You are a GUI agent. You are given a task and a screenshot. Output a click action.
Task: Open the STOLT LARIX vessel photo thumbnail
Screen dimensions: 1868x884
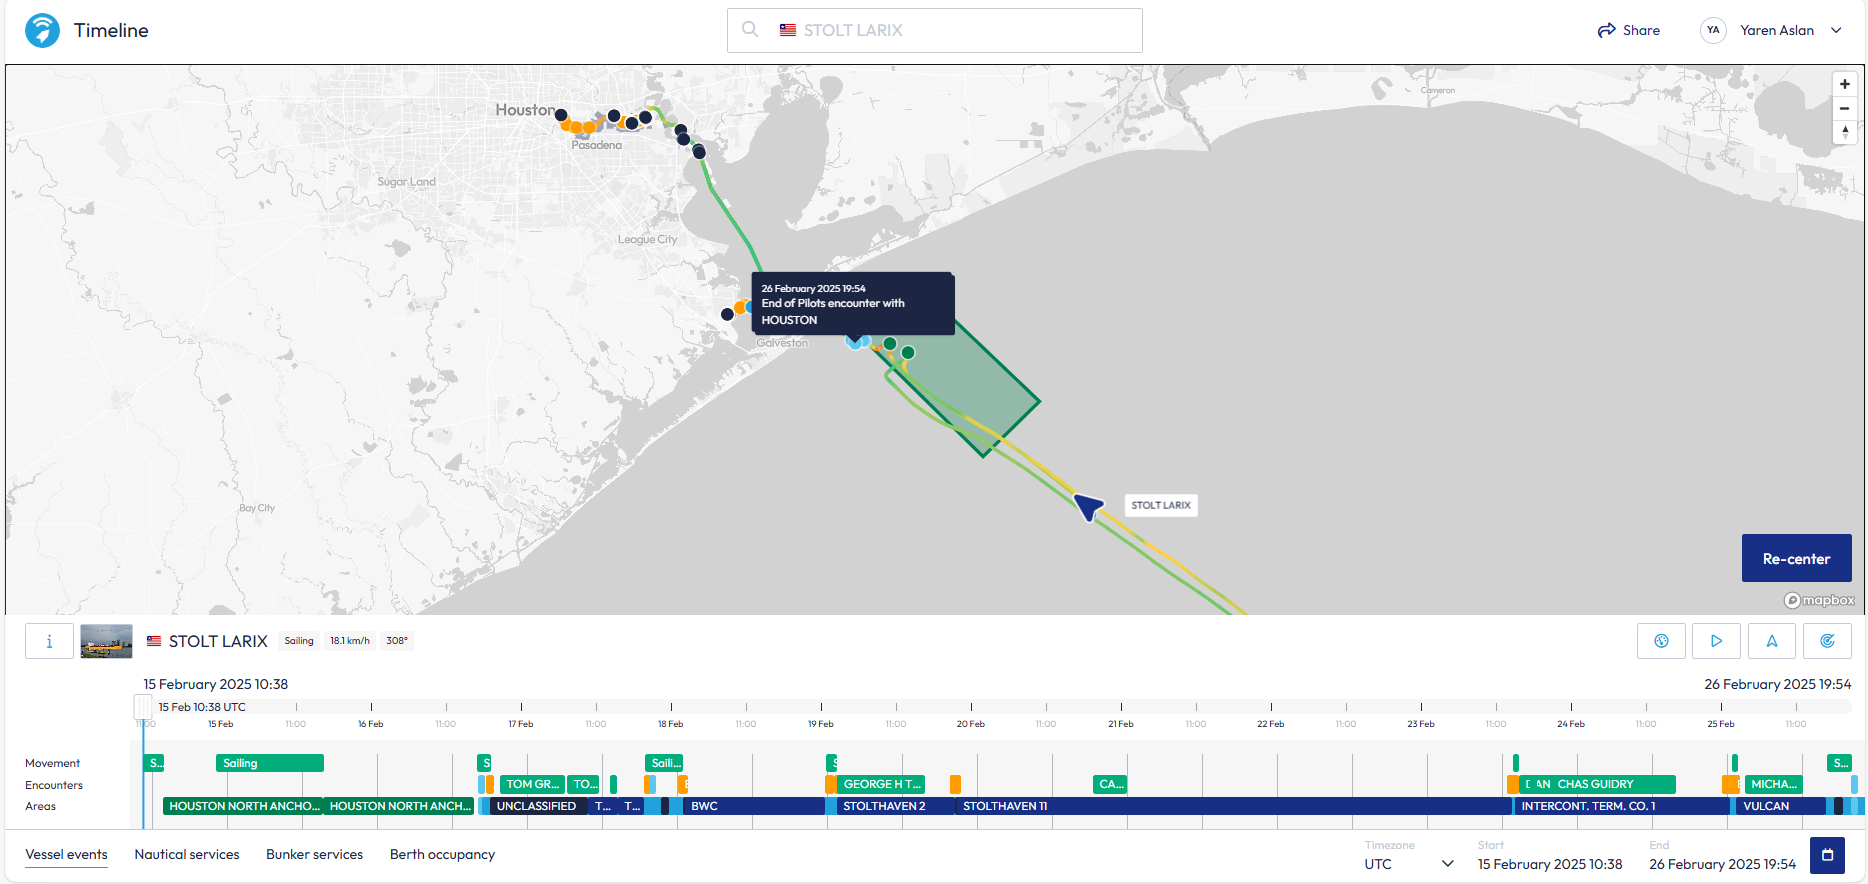tap(106, 641)
